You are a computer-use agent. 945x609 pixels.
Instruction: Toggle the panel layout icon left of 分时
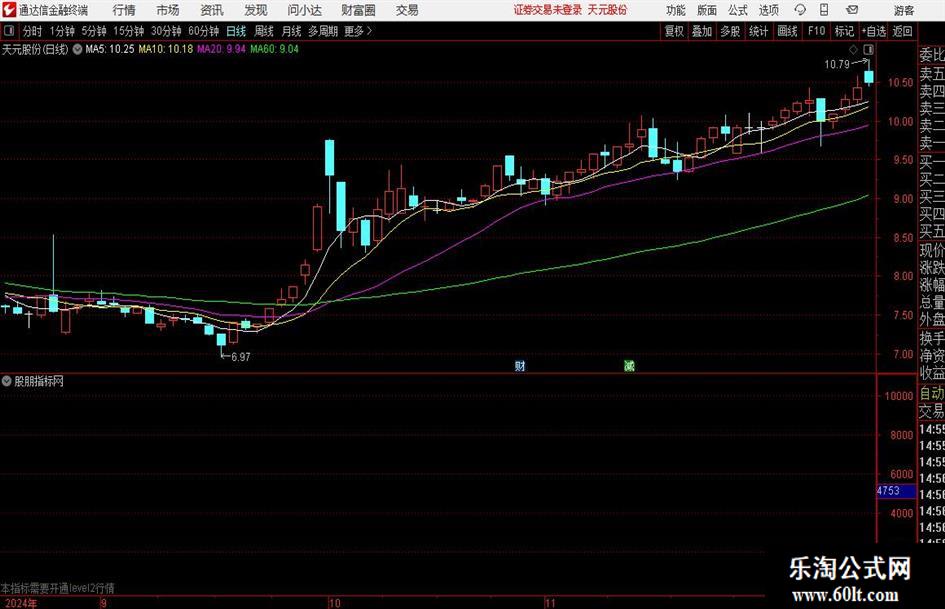pos(9,31)
